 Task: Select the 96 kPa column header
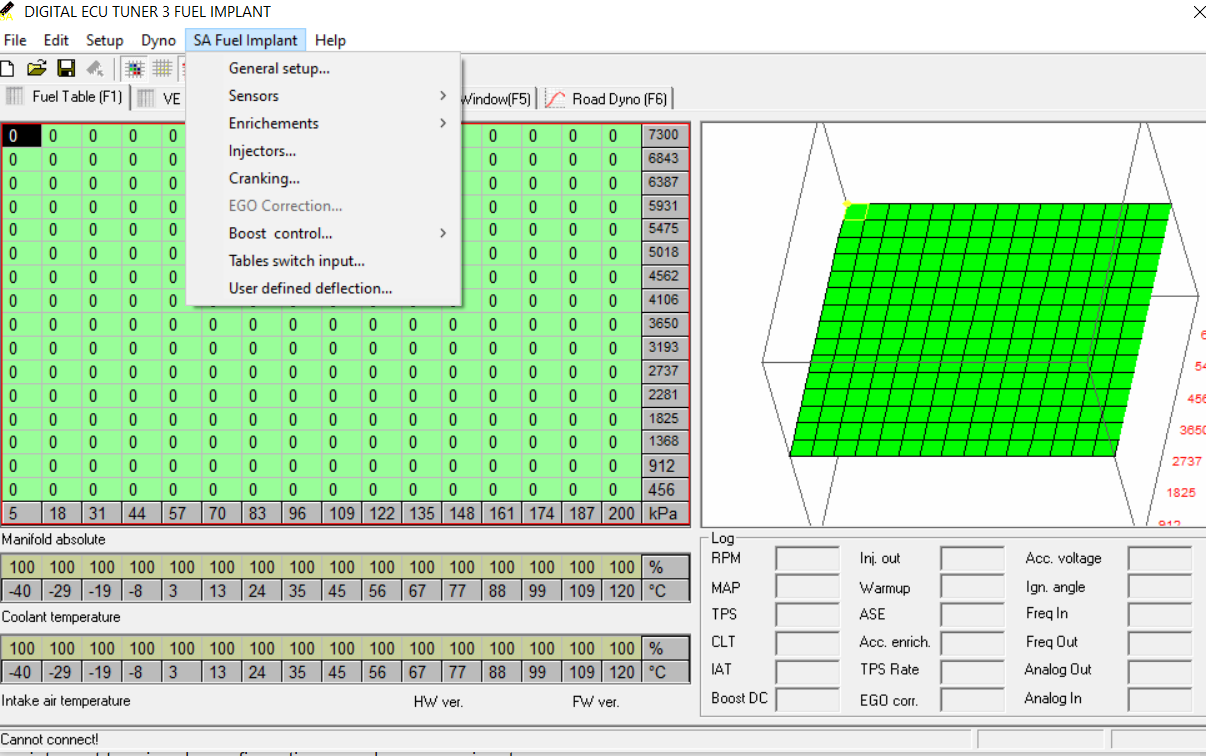click(x=301, y=513)
